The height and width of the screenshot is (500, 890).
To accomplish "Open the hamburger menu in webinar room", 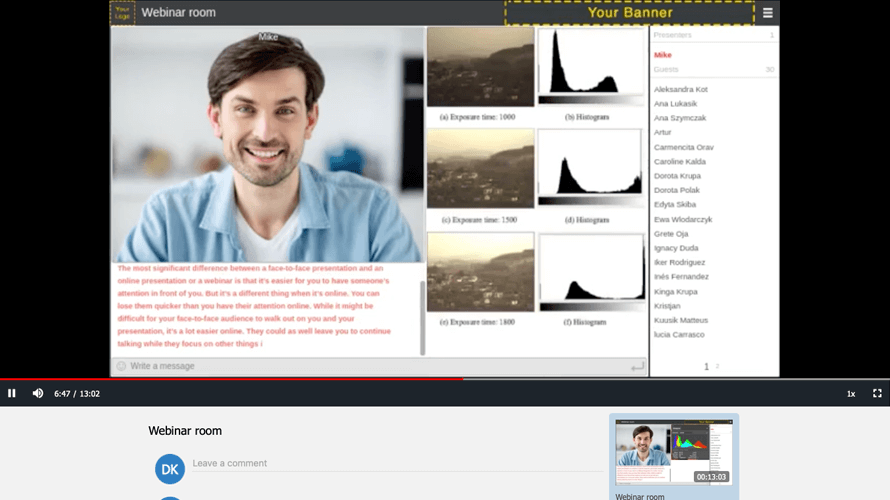I will point(767,13).
